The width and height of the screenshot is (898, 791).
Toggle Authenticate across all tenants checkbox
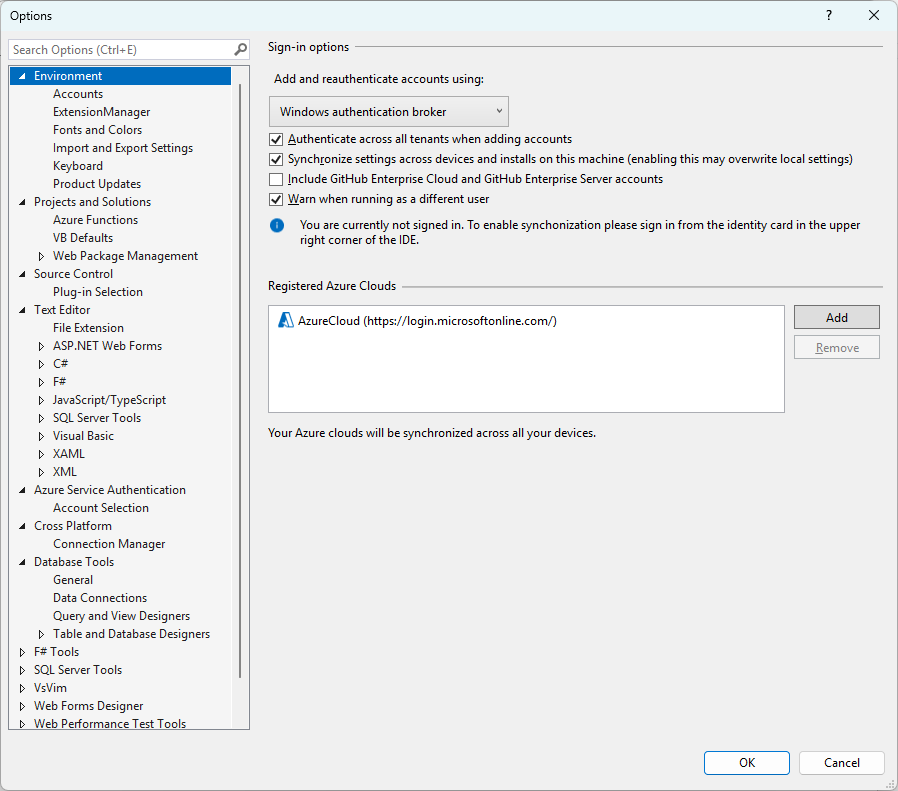(276, 139)
